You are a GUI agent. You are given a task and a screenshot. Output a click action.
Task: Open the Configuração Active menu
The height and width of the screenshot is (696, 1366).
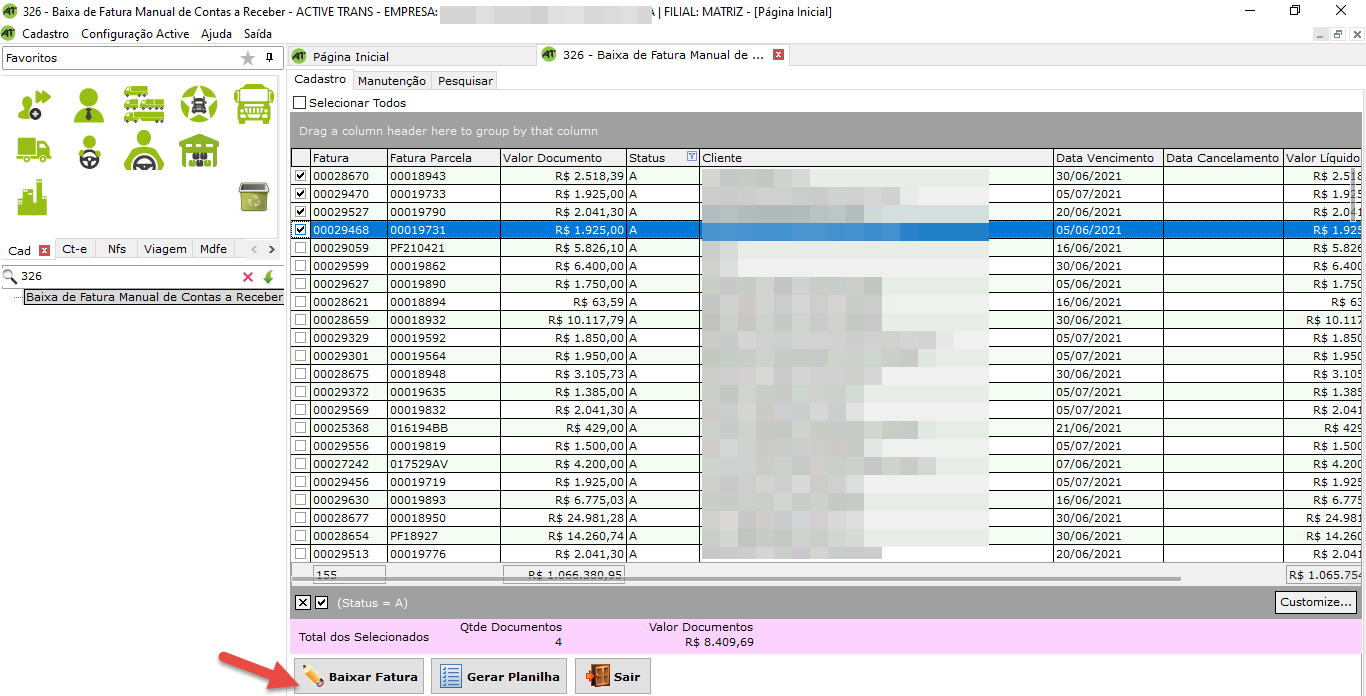pyautogui.click(x=135, y=34)
